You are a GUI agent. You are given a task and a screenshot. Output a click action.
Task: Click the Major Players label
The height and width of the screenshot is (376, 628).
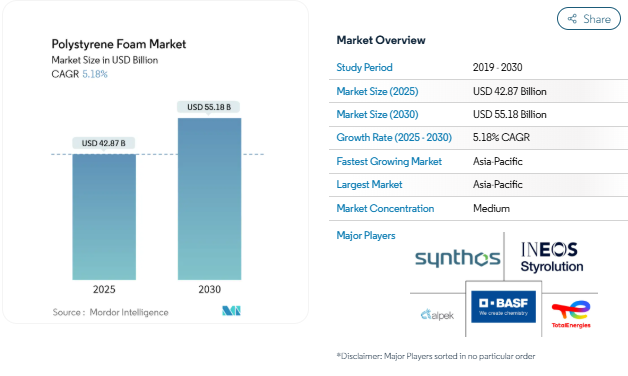[x=366, y=235]
